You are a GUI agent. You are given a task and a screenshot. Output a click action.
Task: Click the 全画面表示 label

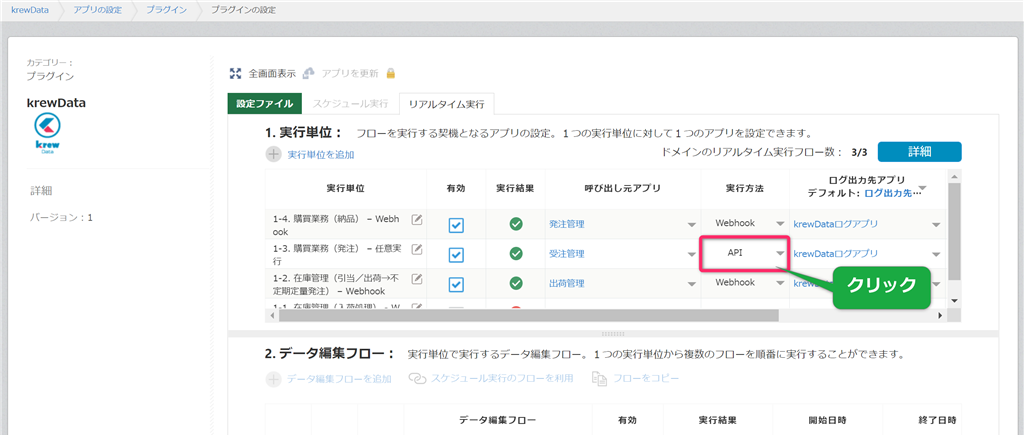click(272, 73)
